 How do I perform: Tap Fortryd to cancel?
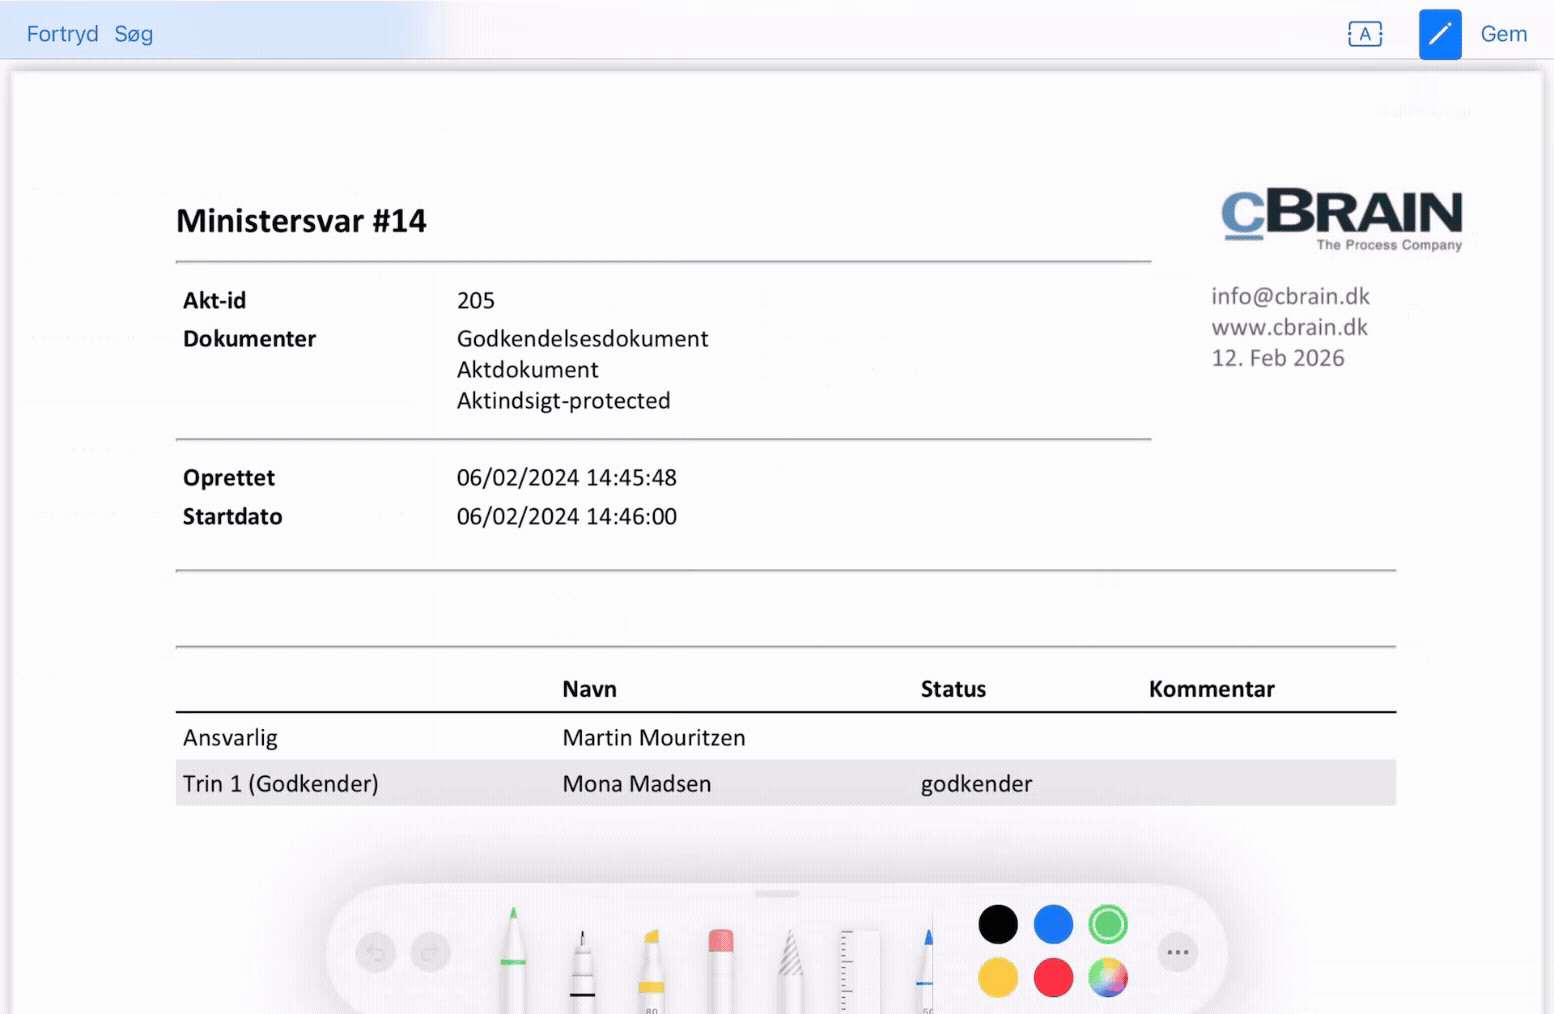pyautogui.click(x=62, y=34)
